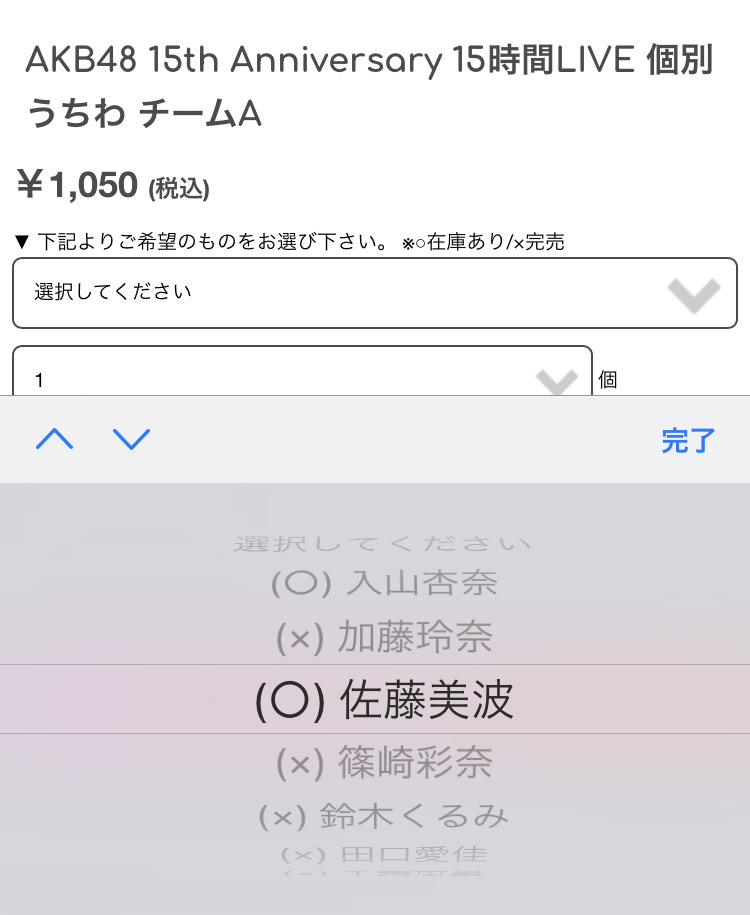Open the 選択してください member dropdown

[375, 292]
